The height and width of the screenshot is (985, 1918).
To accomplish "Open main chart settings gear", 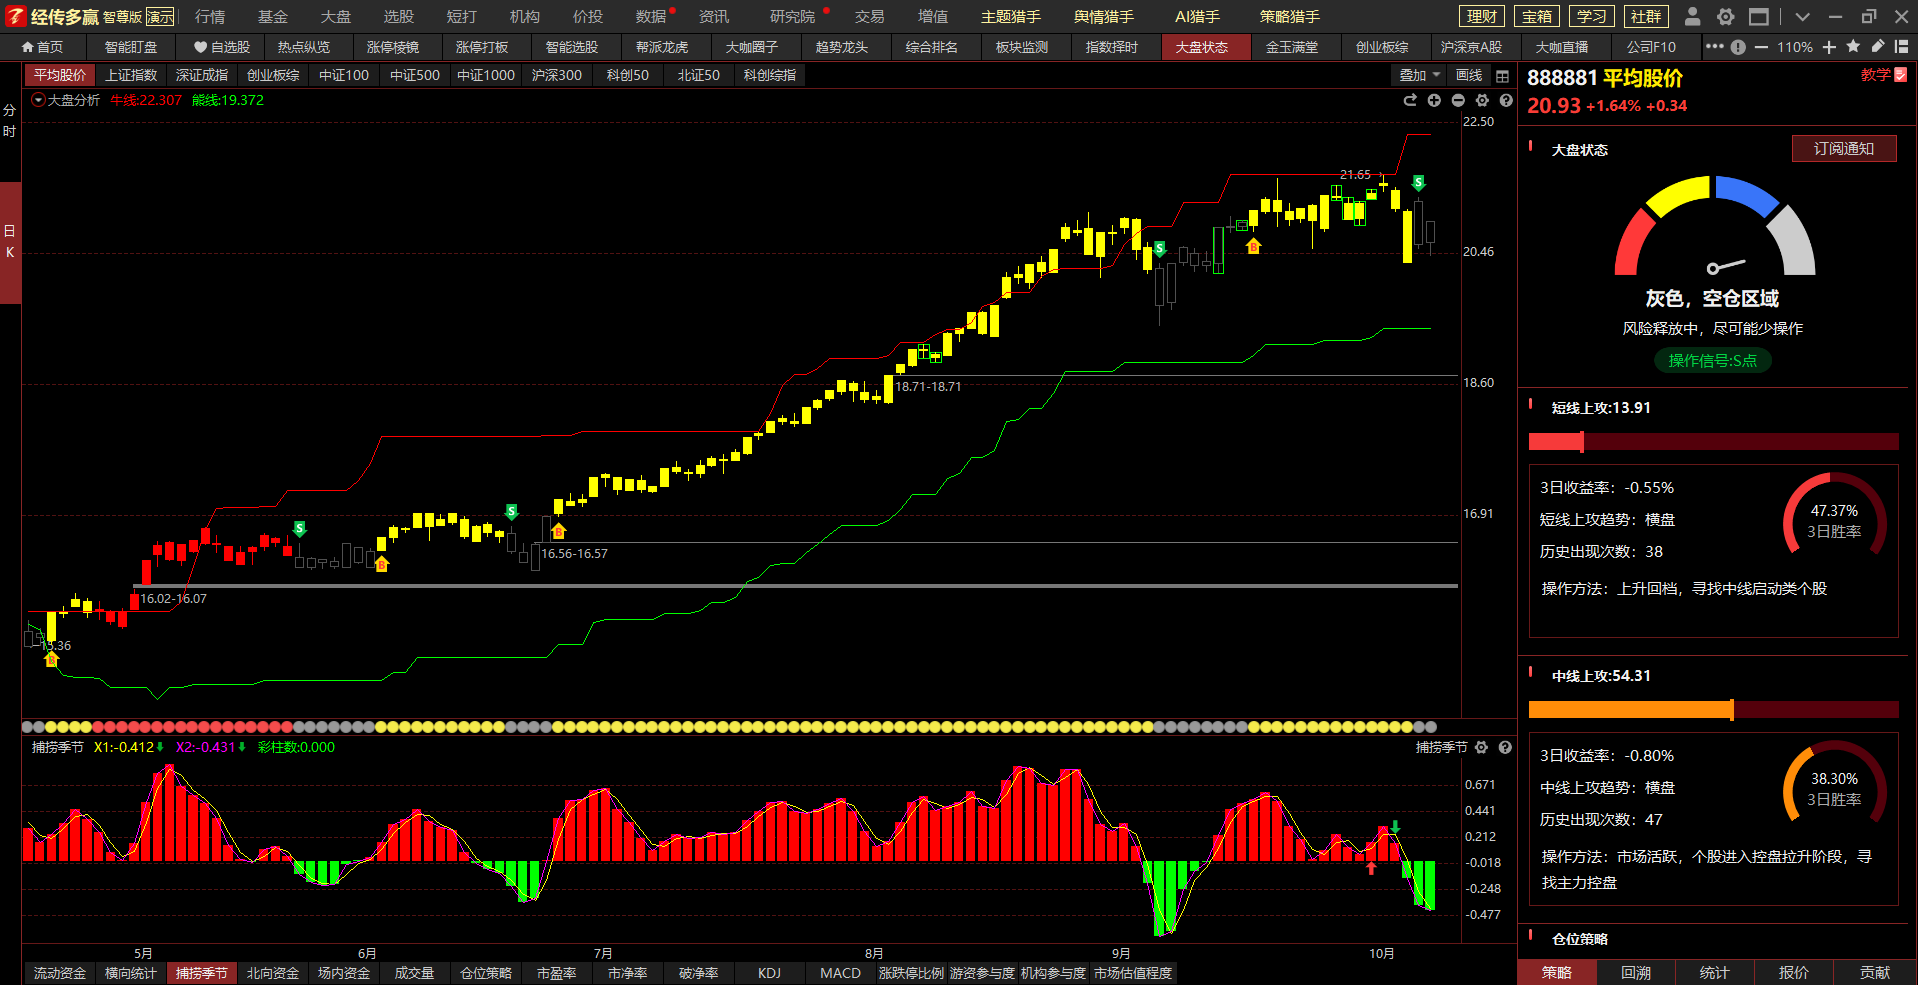I will coord(1482,100).
